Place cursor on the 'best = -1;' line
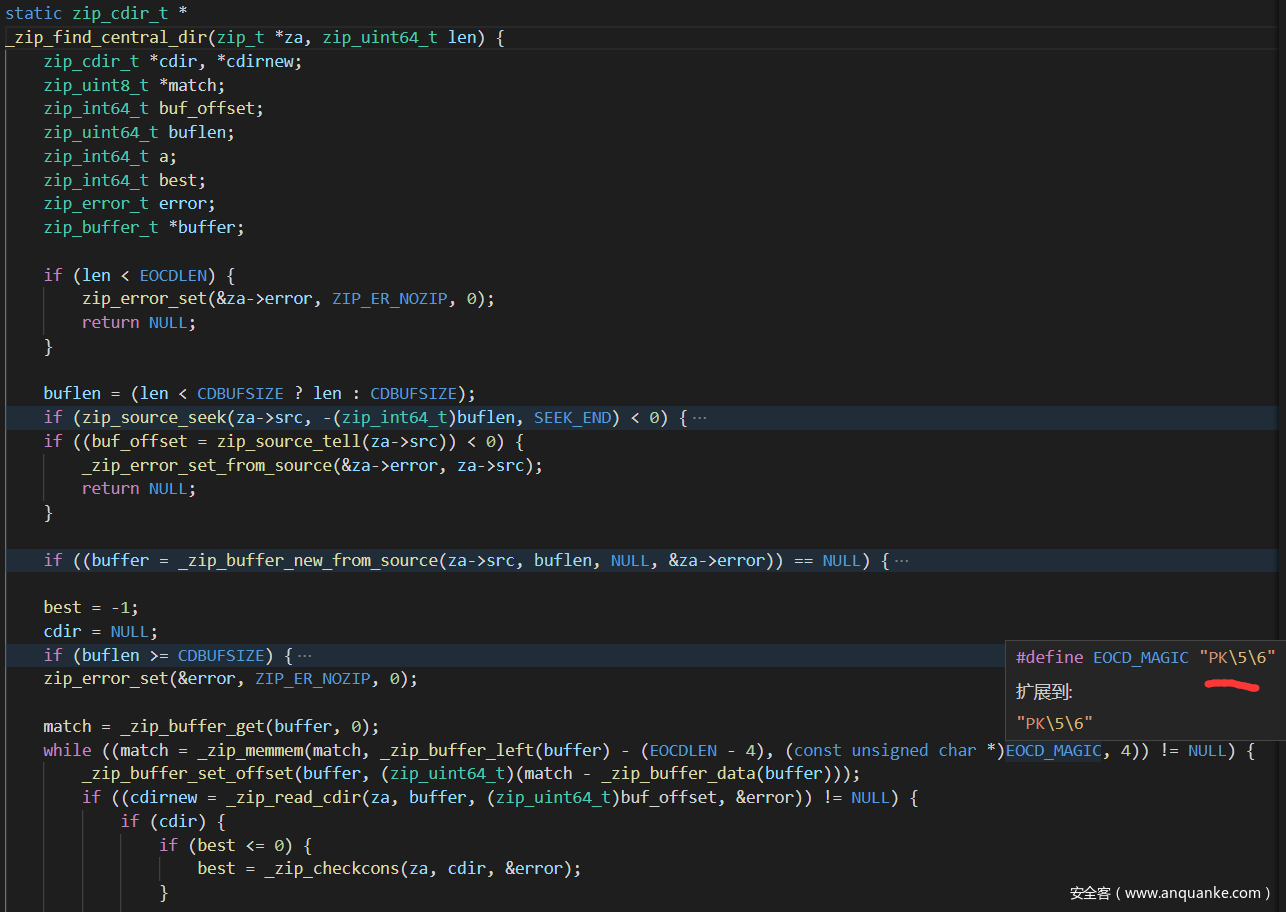 pos(91,608)
